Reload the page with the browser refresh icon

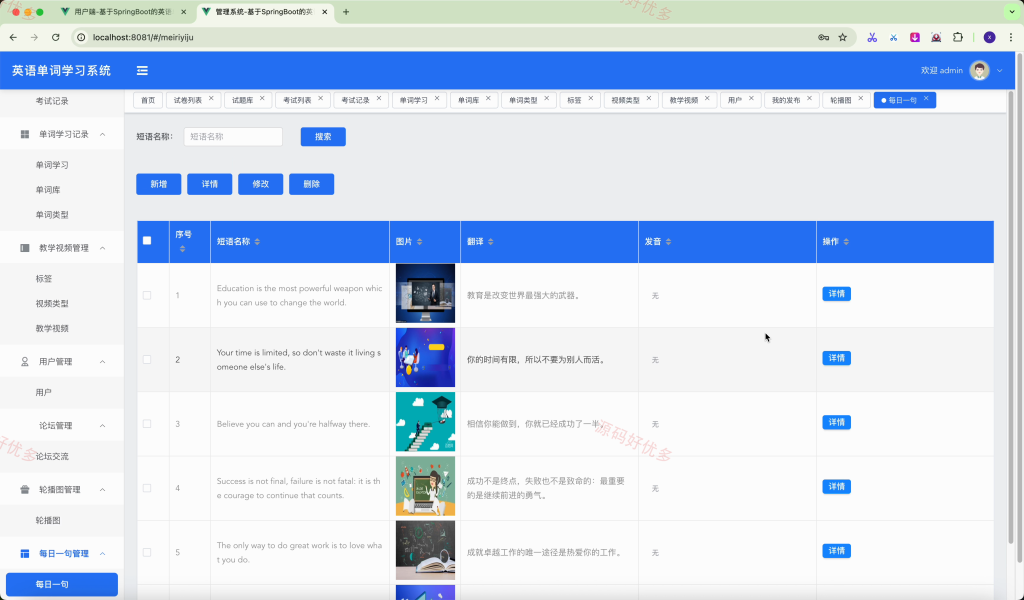(x=56, y=37)
